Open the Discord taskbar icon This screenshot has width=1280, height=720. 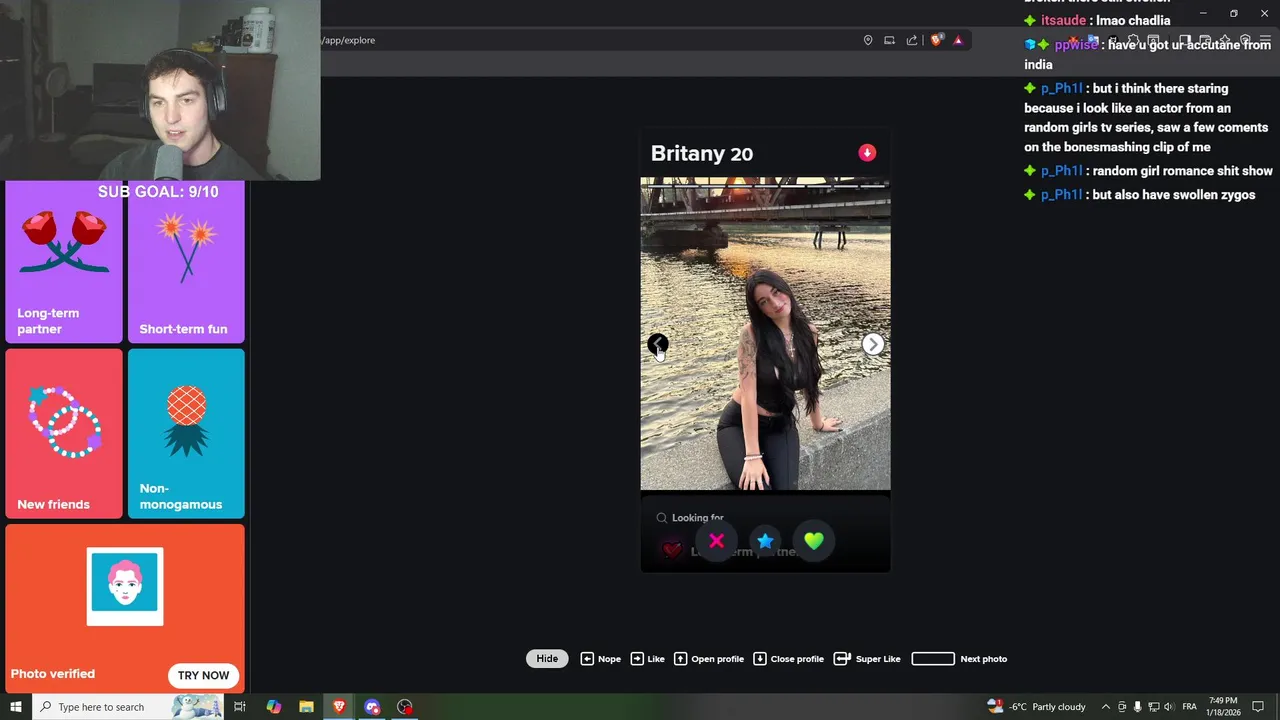[372, 707]
